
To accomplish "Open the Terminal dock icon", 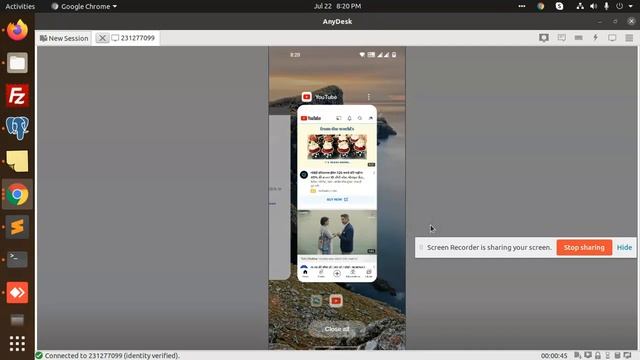I will 17,260.
